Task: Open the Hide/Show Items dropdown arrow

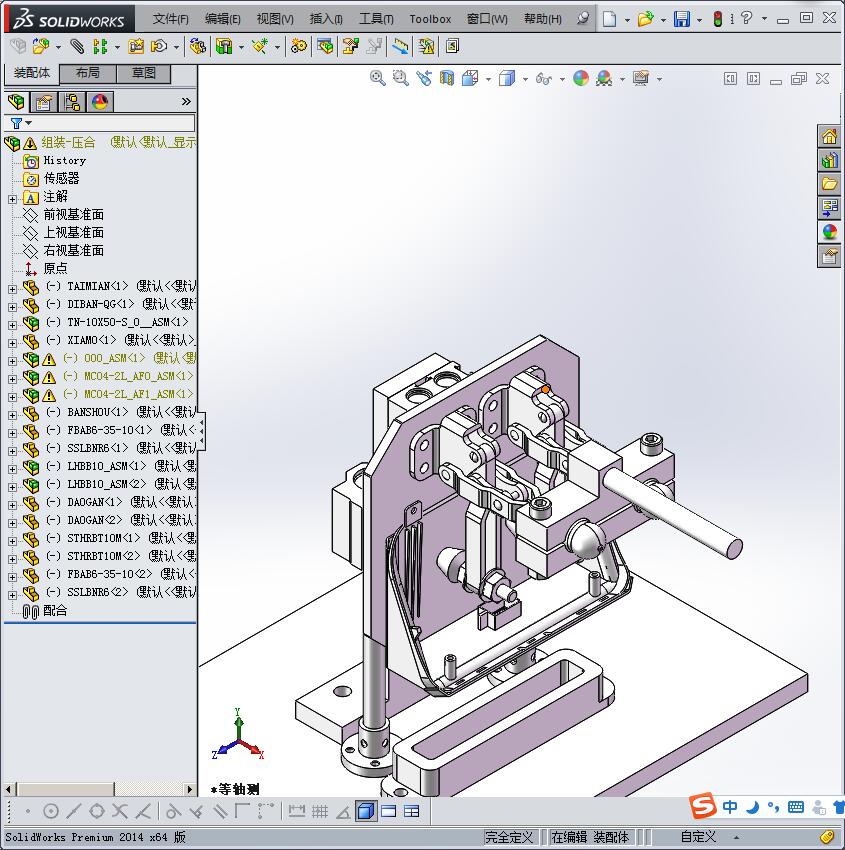Action: tap(562, 80)
